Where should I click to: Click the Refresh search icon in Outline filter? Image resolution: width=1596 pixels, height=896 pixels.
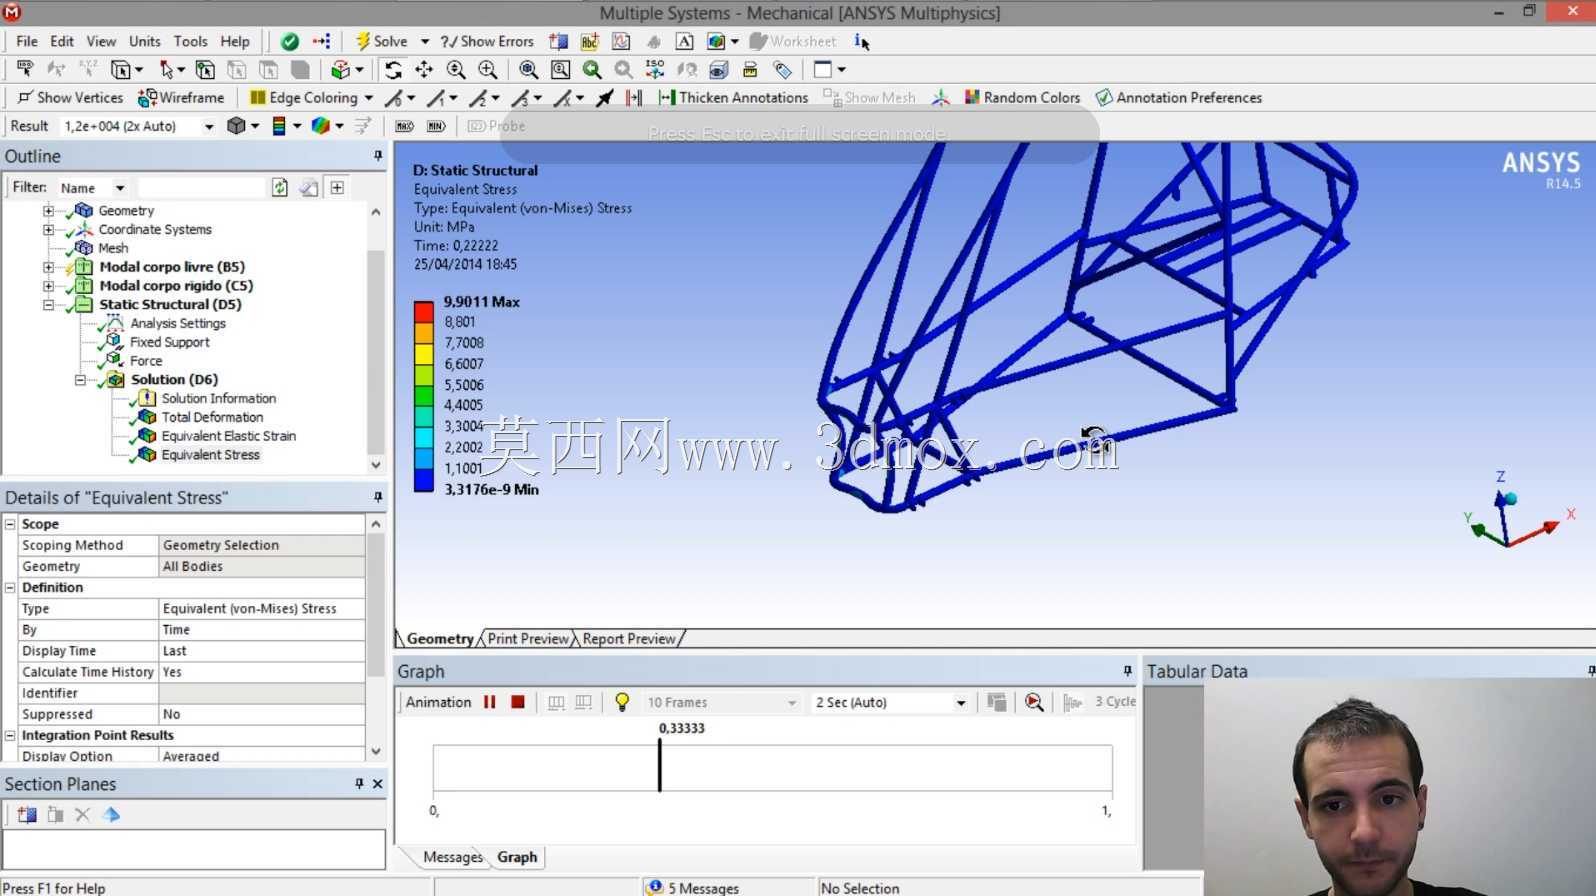pos(280,187)
